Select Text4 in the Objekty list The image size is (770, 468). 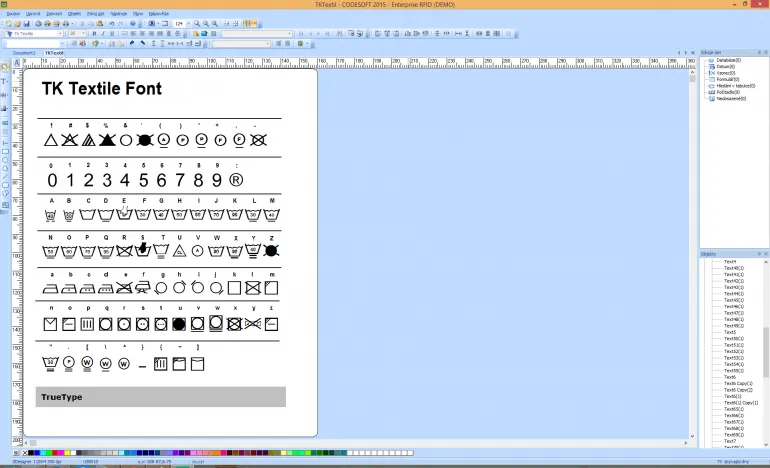[x=730, y=262]
